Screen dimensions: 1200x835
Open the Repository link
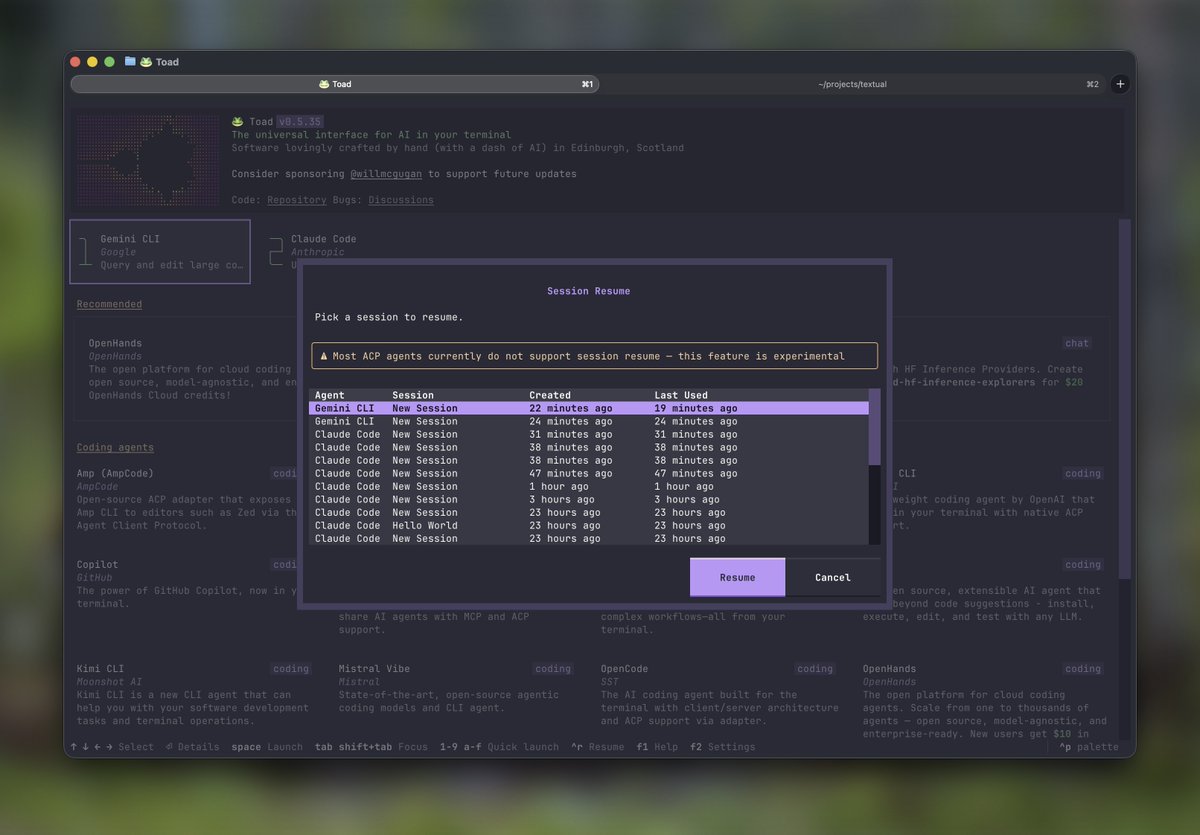(x=297, y=200)
